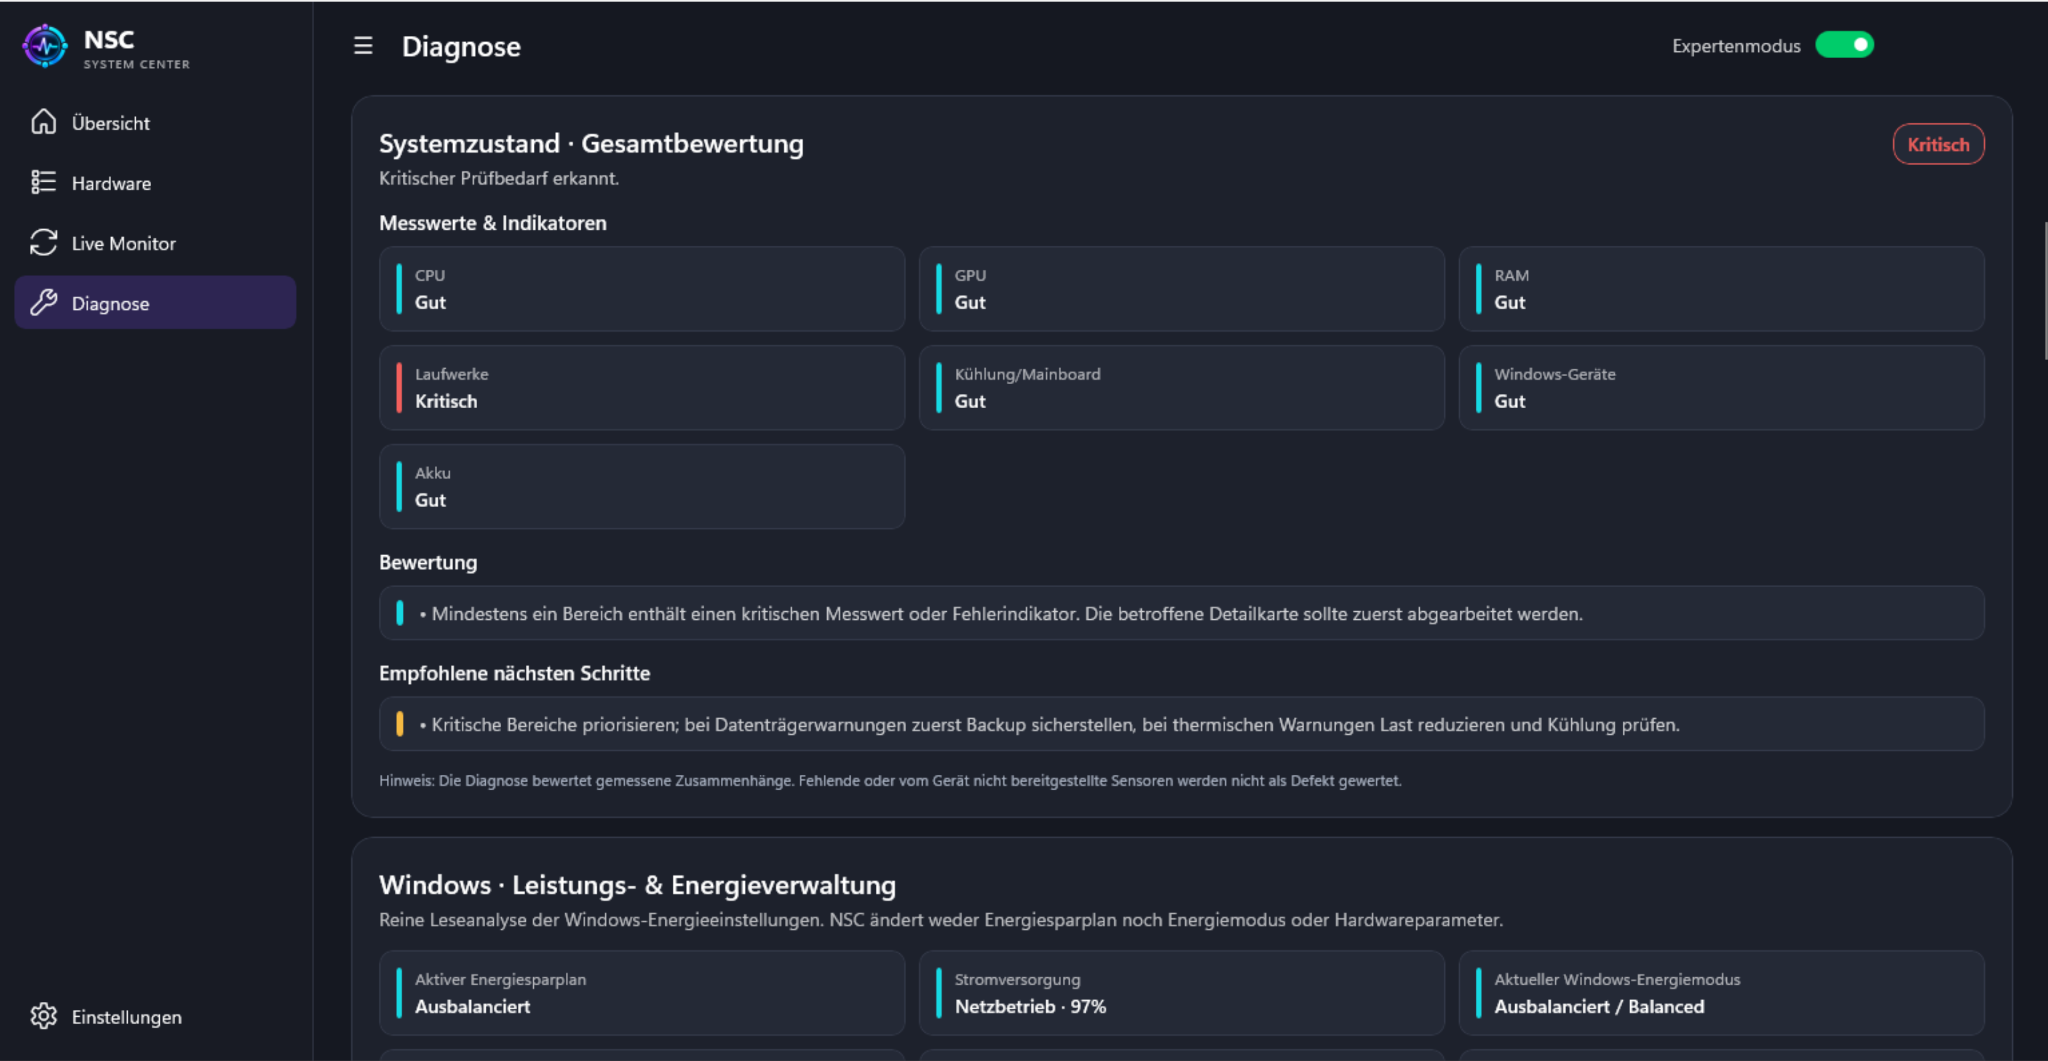
Task: Turn off the Expertenmodus switch
Action: tap(1844, 45)
